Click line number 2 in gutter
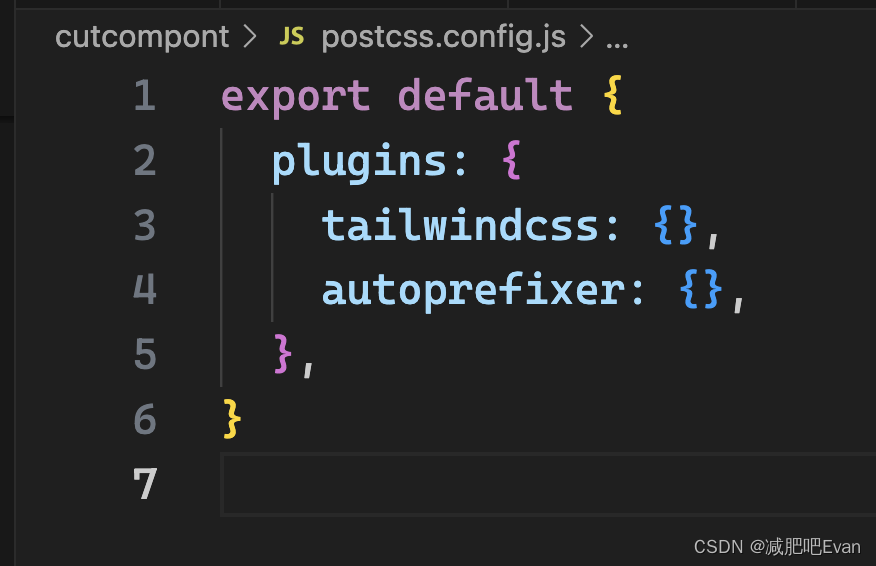Viewport: 876px width, 566px height. pyautogui.click(x=145, y=160)
